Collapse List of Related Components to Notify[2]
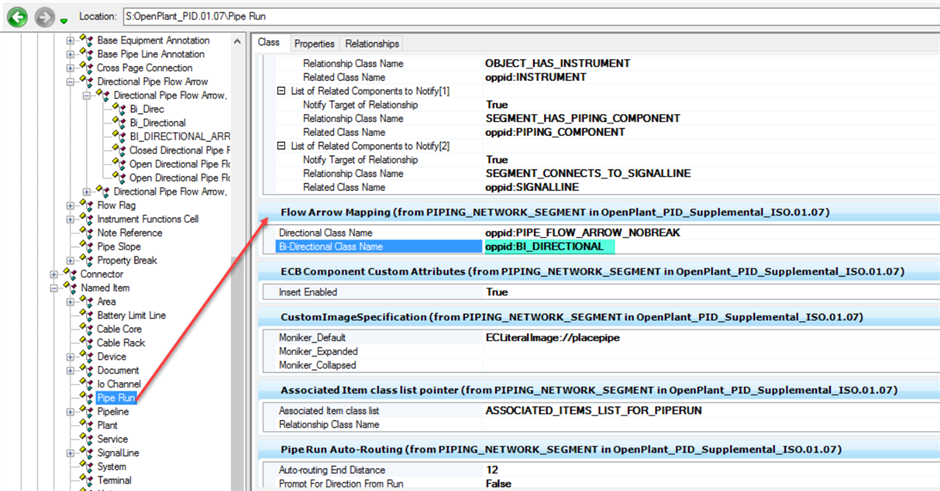This screenshot has width=940, height=491. 281,146
